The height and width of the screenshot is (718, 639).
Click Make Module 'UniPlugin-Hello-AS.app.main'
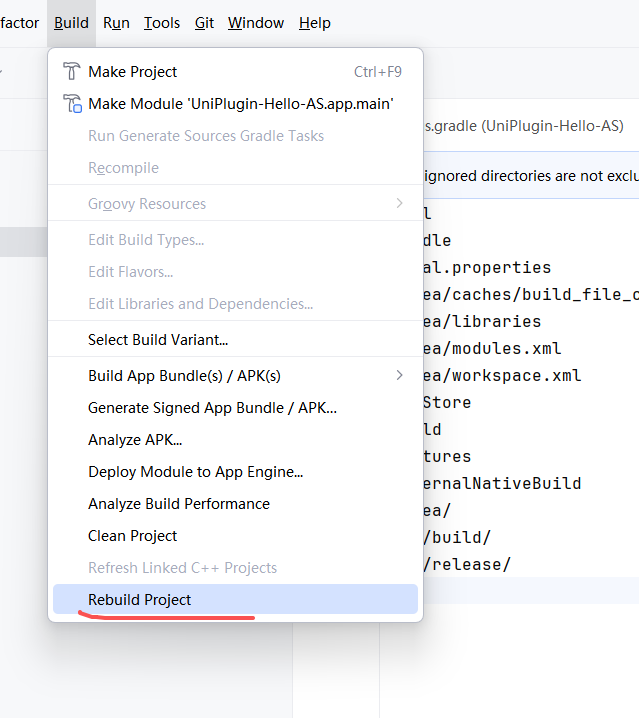(x=240, y=104)
